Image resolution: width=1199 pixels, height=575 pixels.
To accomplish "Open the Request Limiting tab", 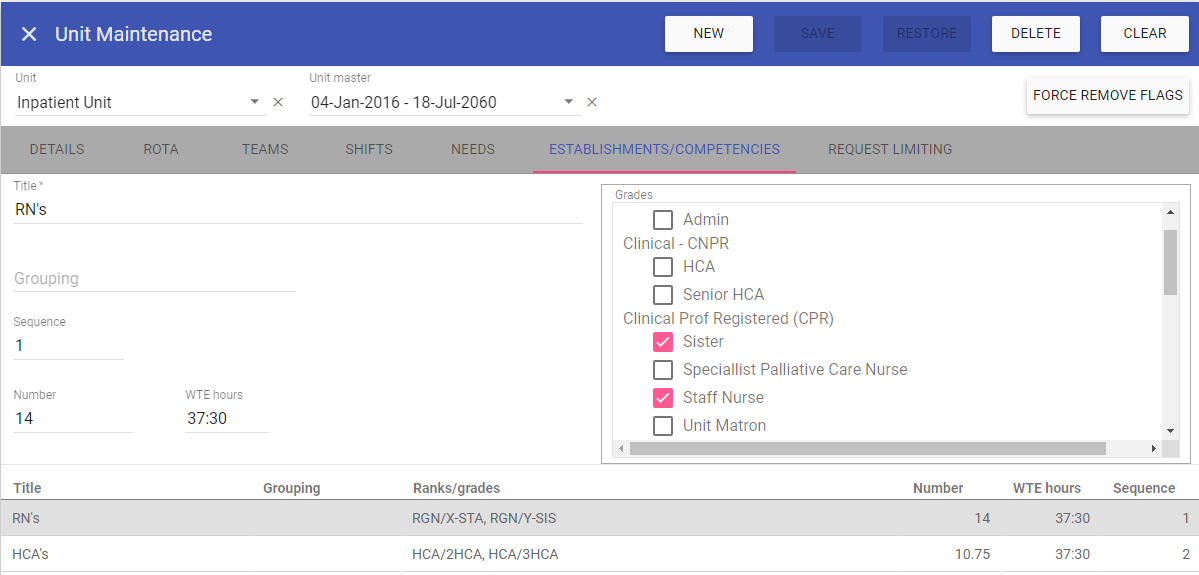I will click(889, 149).
